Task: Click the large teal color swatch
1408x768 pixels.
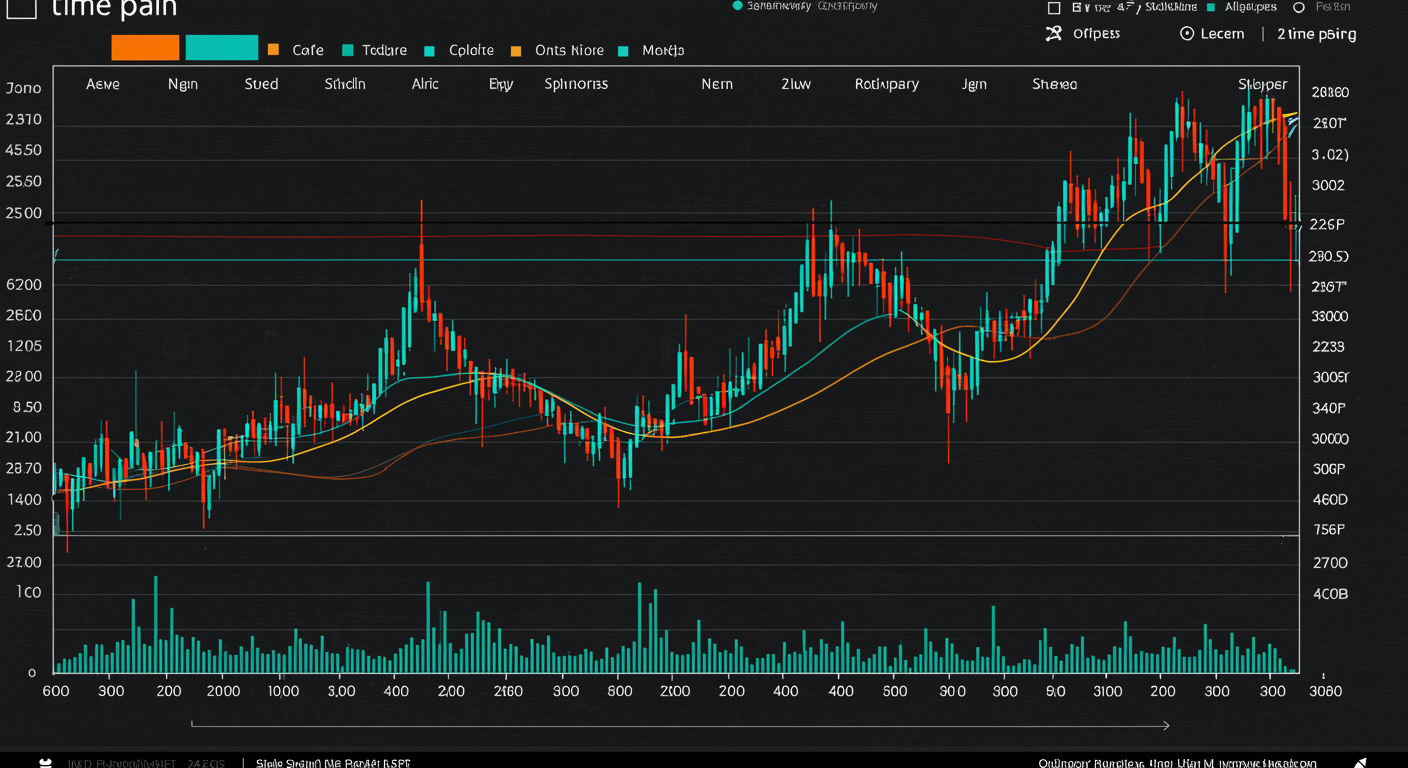Action: point(222,47)
